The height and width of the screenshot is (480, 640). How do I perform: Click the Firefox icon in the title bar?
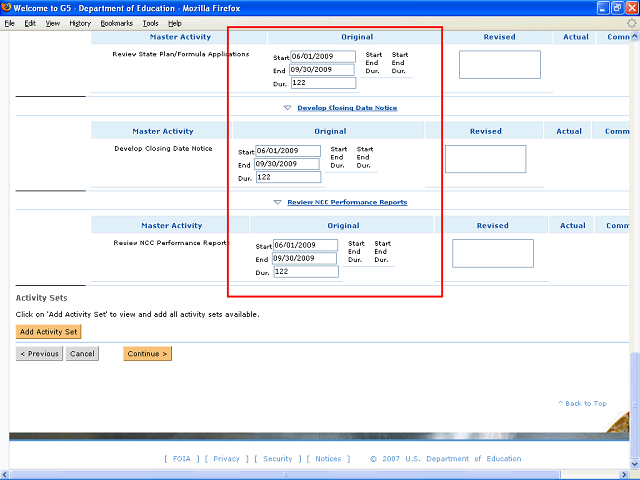[6, 7]
